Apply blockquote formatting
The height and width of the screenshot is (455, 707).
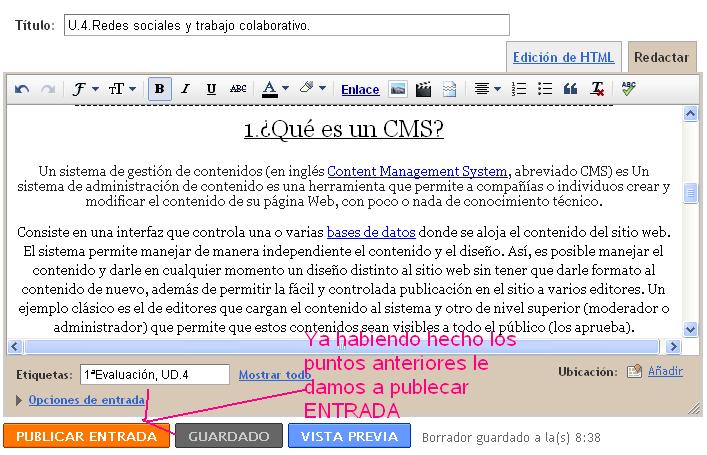click(x=570, y=89)
